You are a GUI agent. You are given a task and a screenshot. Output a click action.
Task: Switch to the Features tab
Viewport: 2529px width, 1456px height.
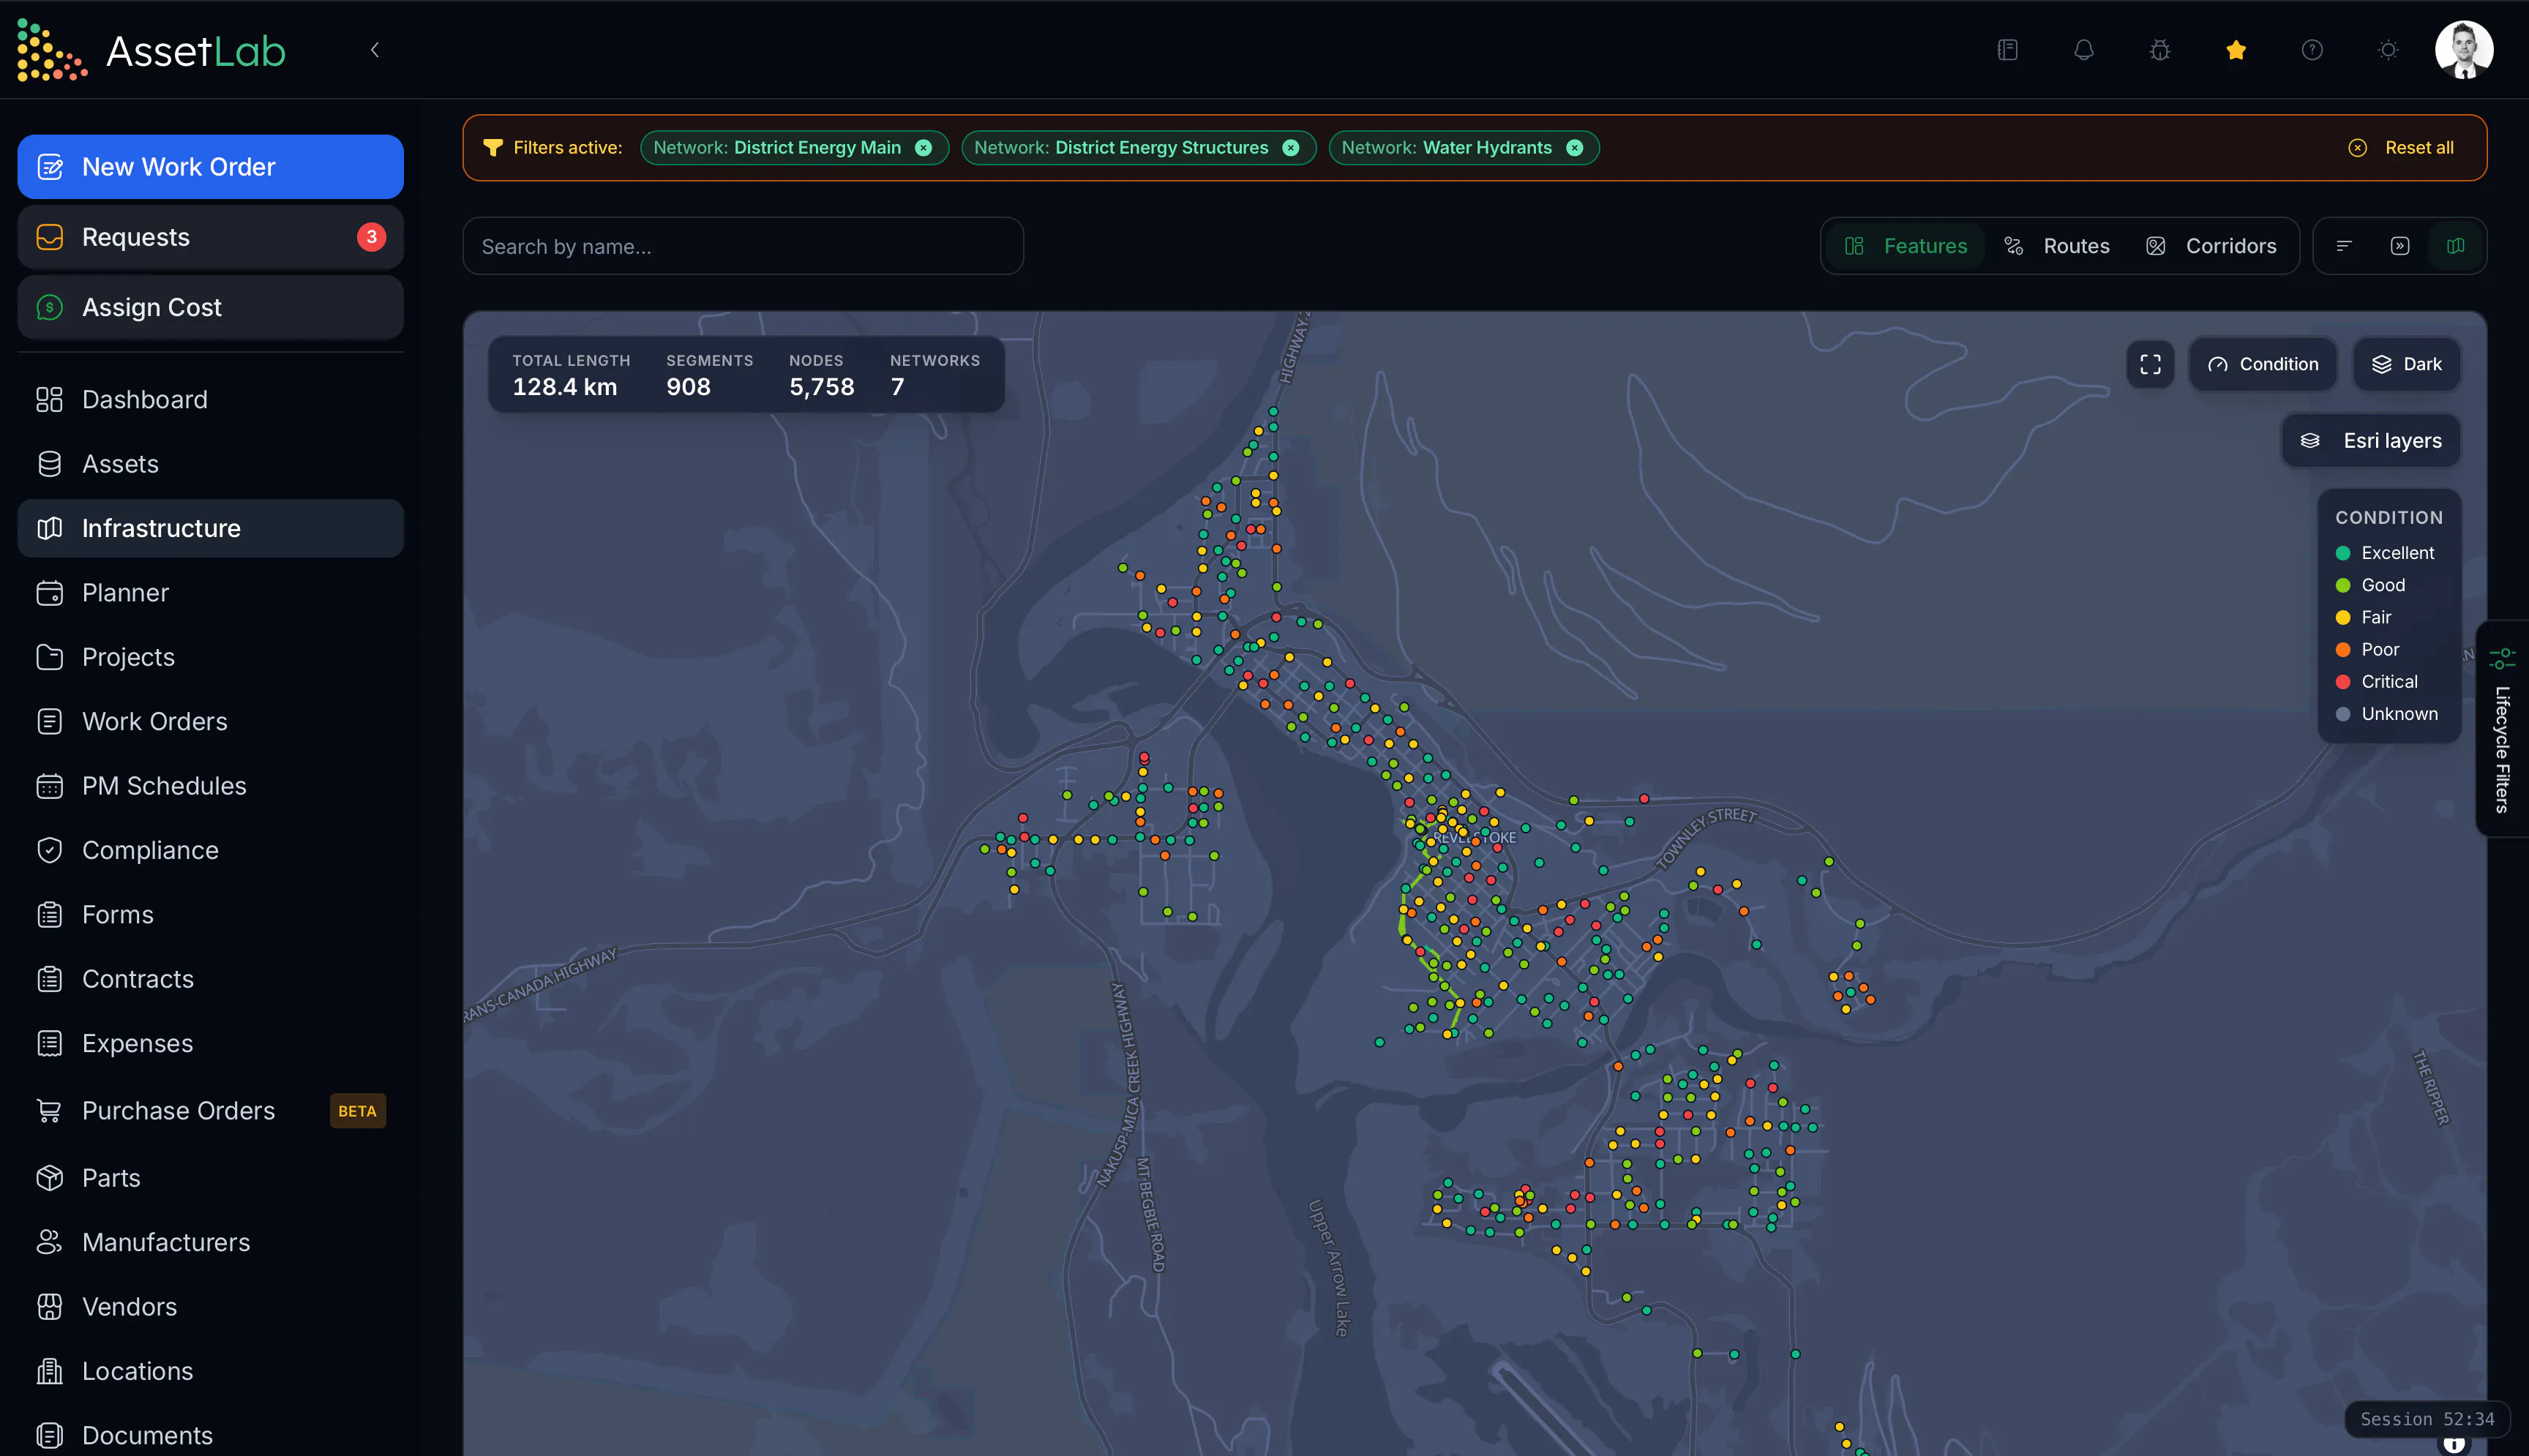coord(1906,246)
